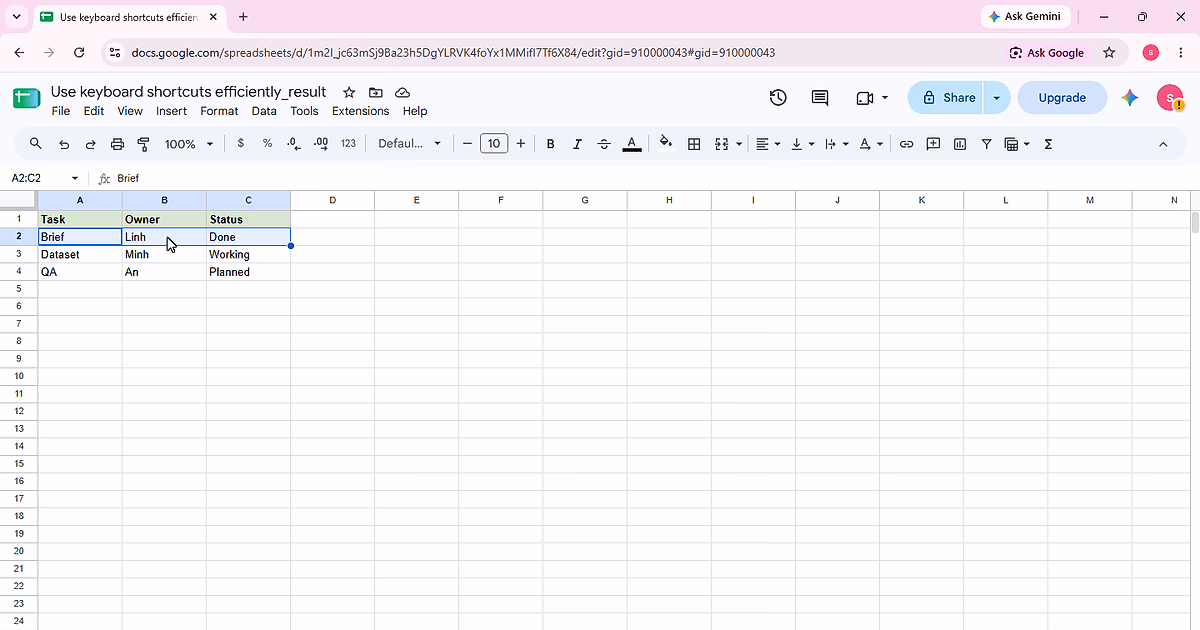Open the Format menu
Viewport: 1200px width, 630px height.
click(x=219, y=111)
